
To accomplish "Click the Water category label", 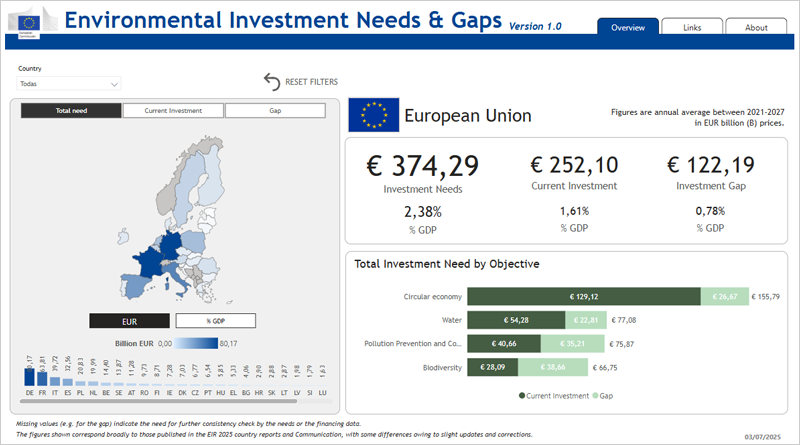I will click(452, 320).
